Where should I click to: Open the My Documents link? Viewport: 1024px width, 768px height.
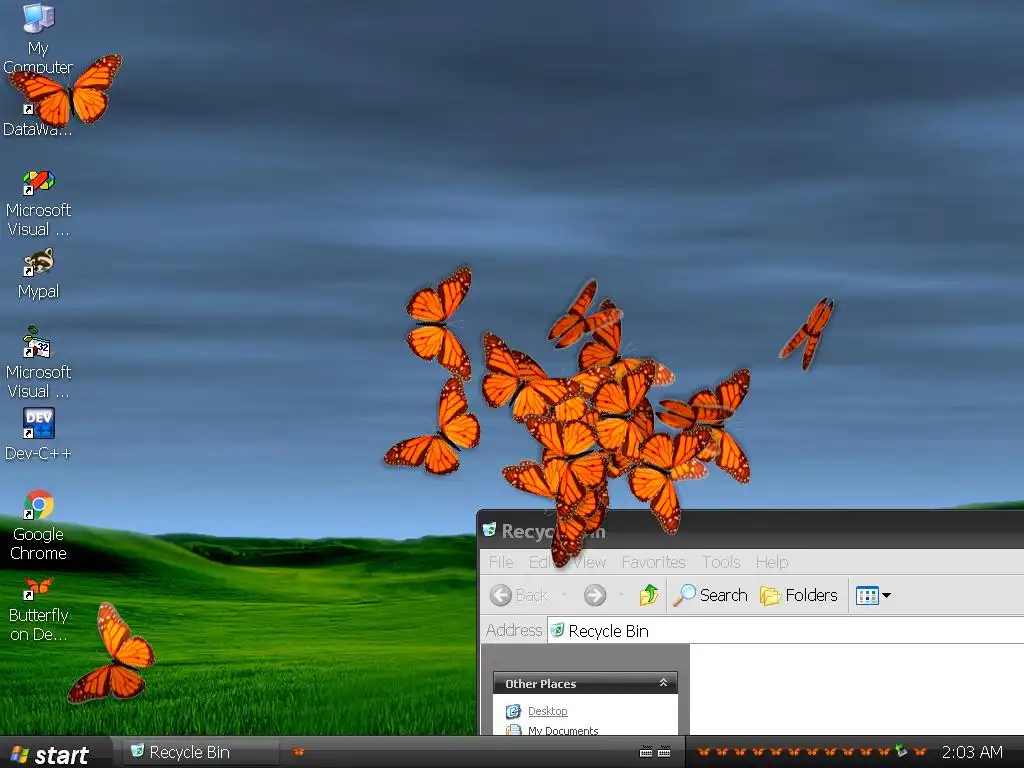click(x=563, y=730)
